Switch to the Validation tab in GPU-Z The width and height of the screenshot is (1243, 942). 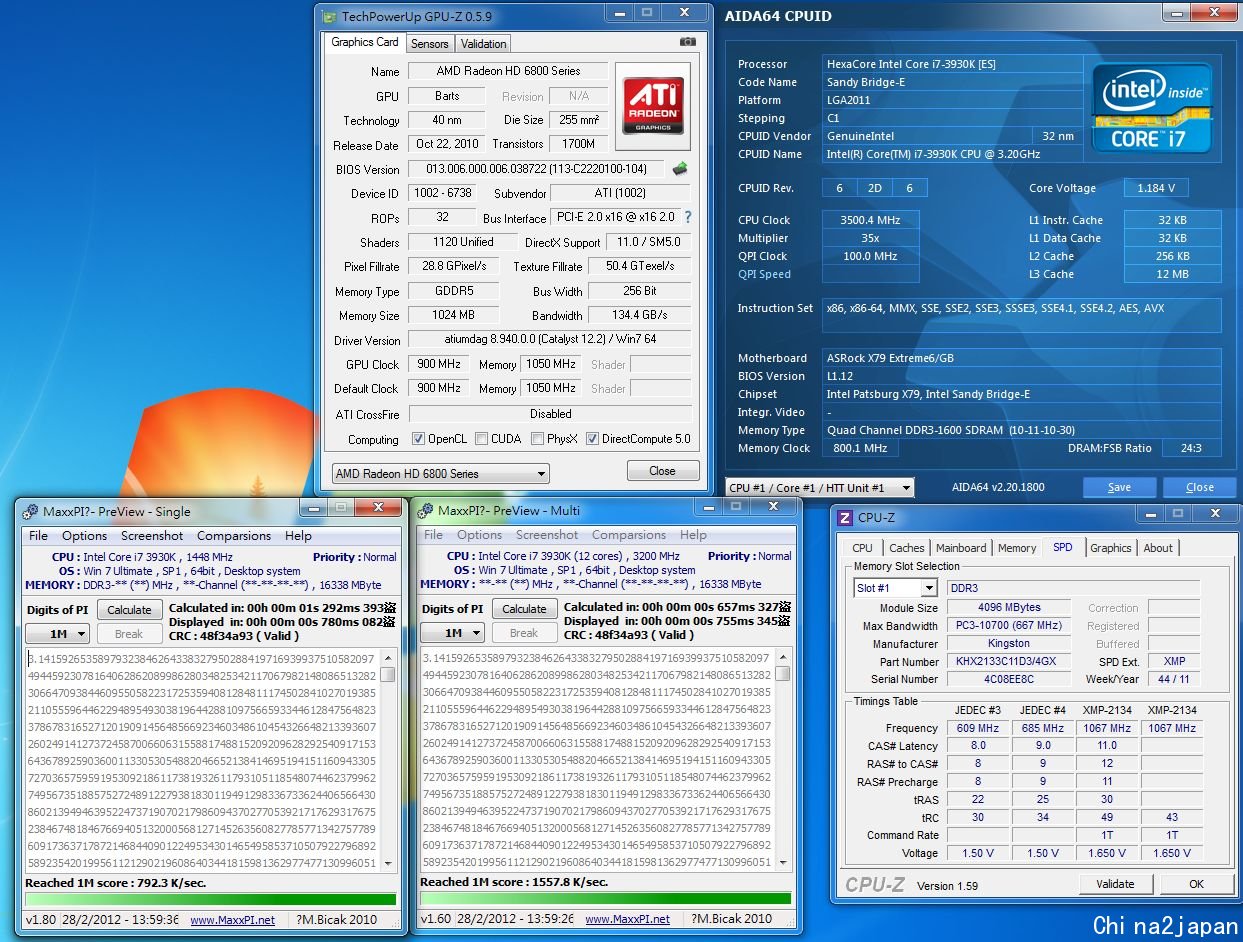pos(484,44)
